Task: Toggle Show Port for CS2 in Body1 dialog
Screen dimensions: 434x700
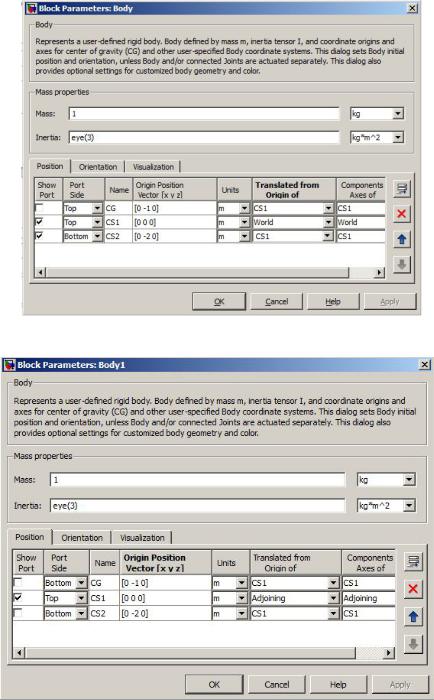Action: (x=18, y=613)
